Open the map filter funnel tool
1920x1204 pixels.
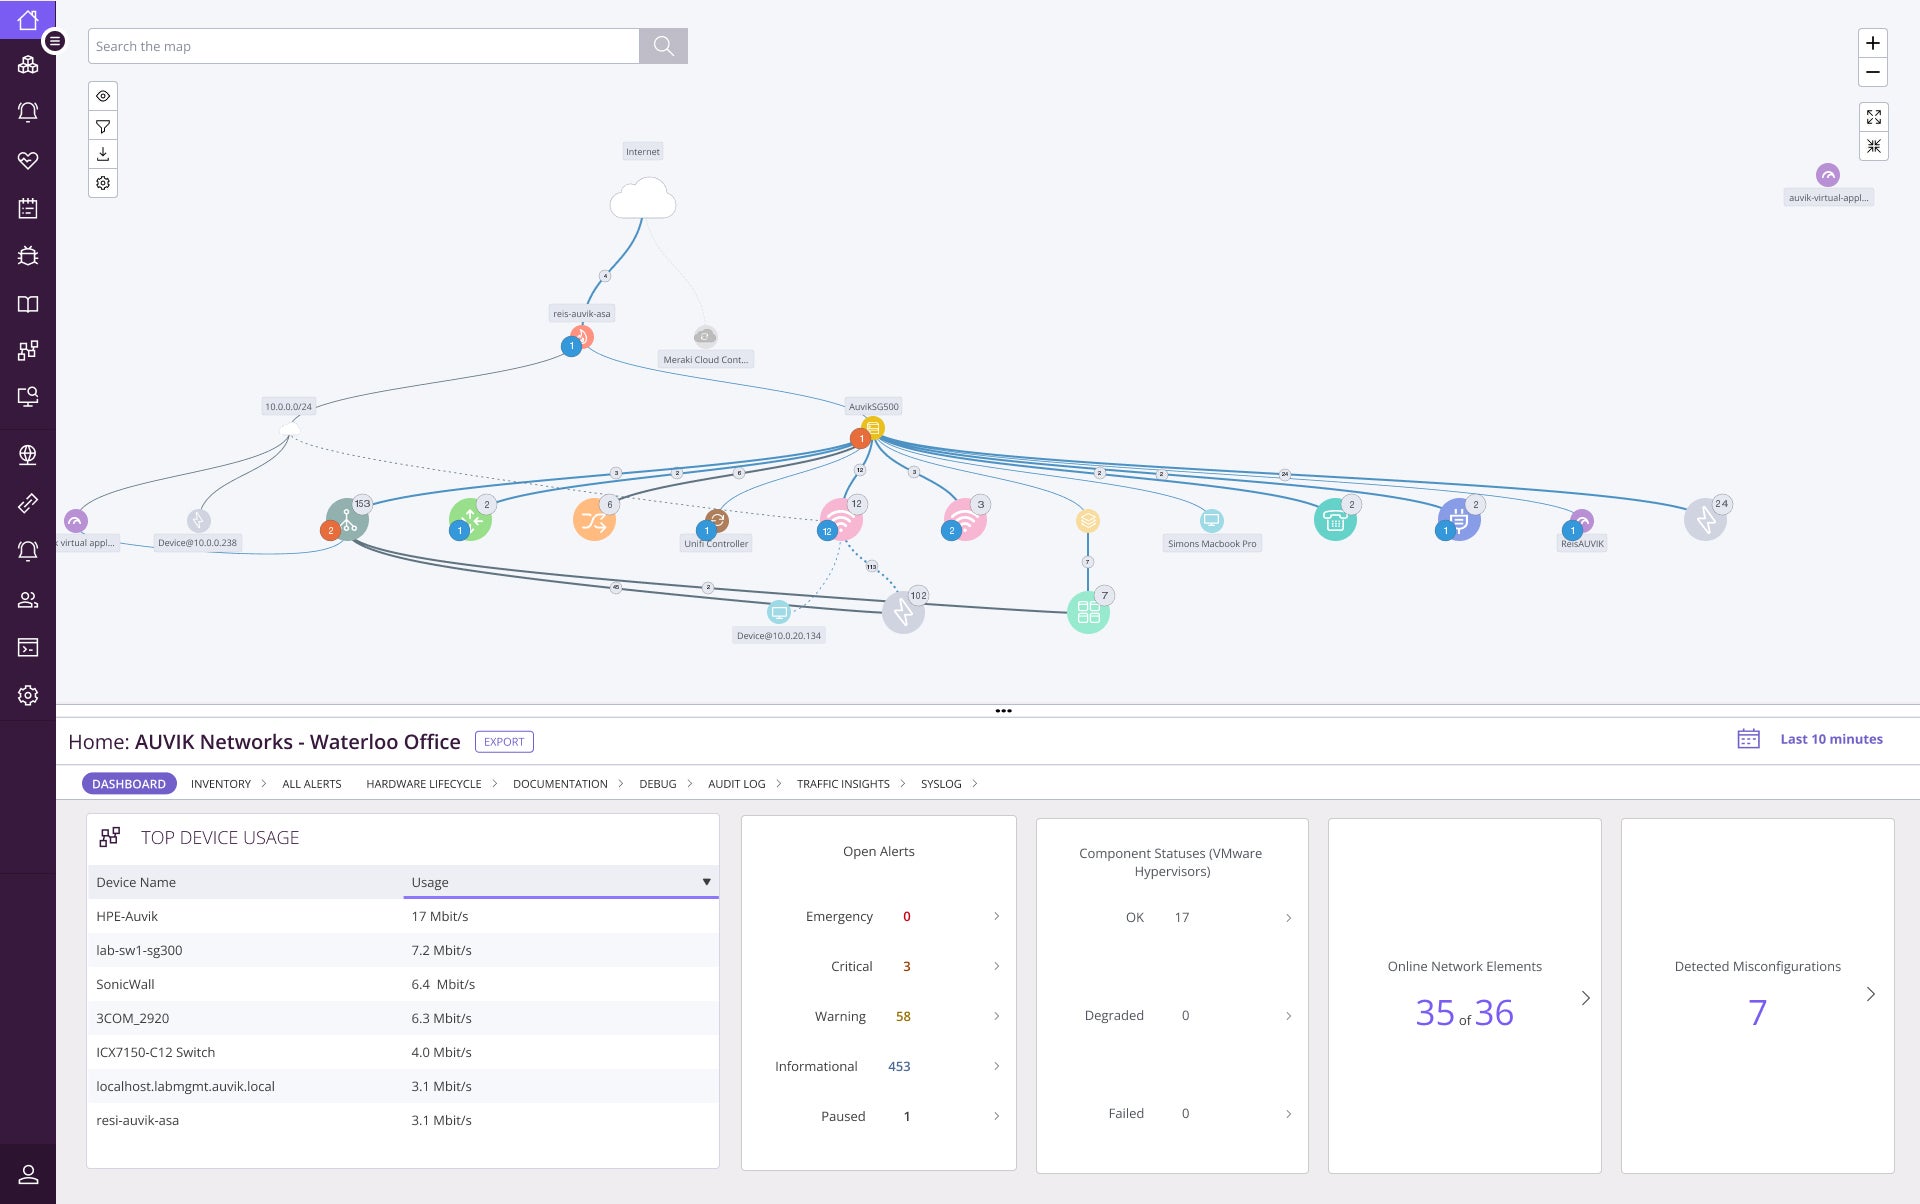click(x=103, y=126)
